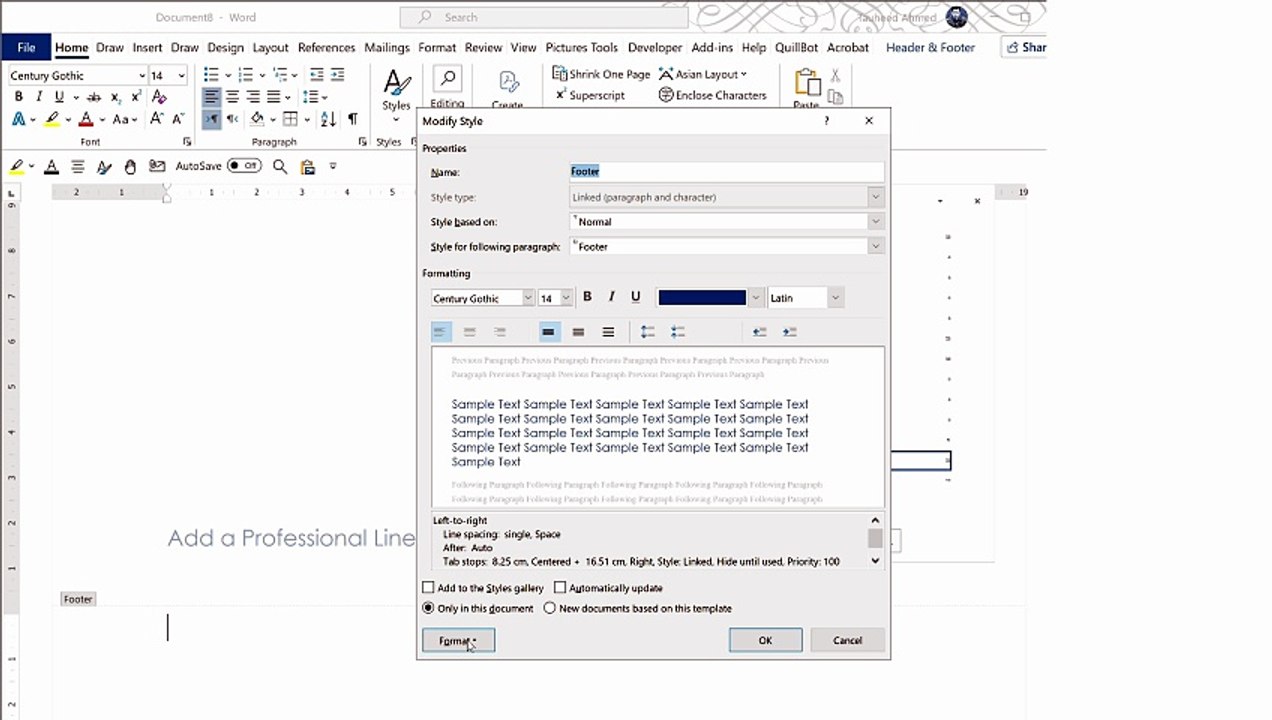Open Style based on dropdown
This screenshot has height=720, width=1272.
(875, 221)
